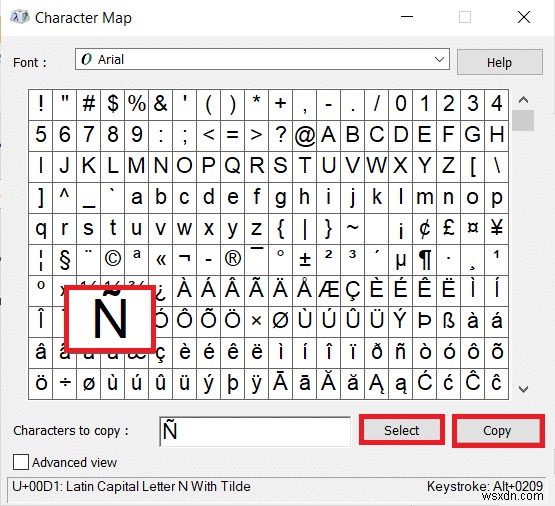Click the scroll down arrow of character grid
The image size is (555, 506).
pyautogui.click(x=523, y=389)
